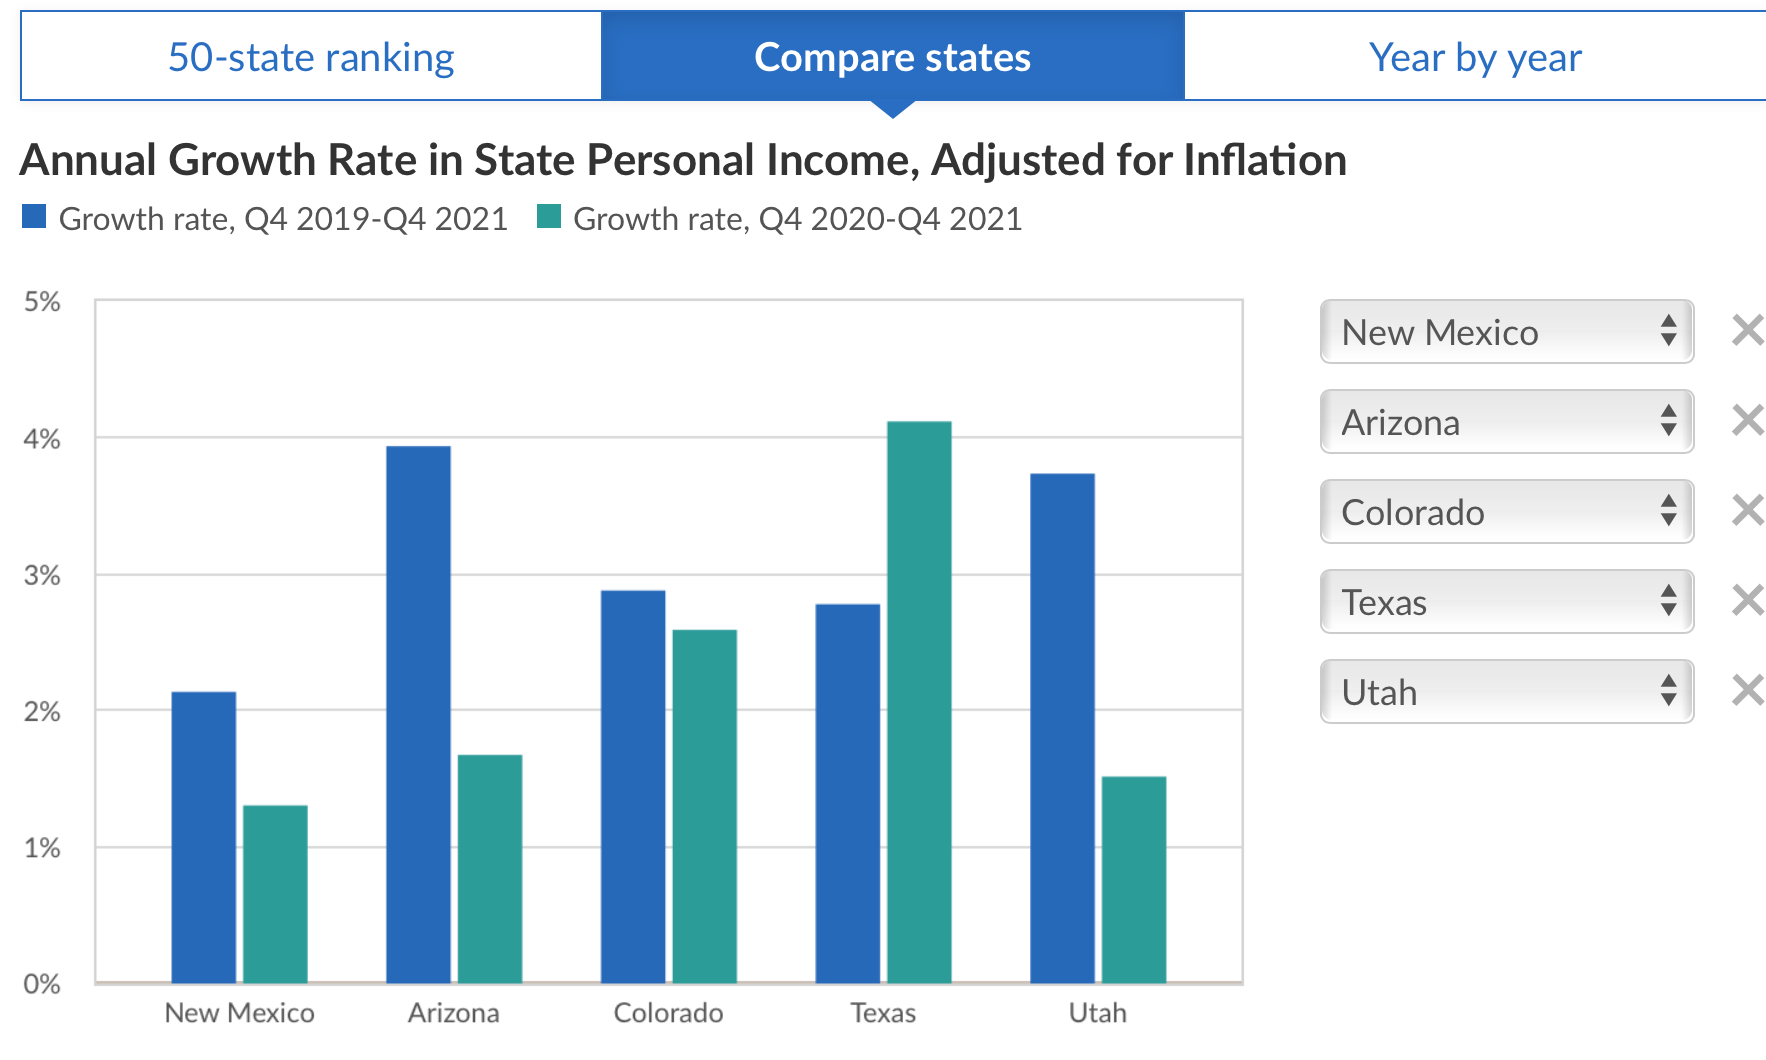Image resolution: width=1766 pixels, height=1060 pixels.
Task: Select Arizona's blue bar in chart
Action: pos(418,714)
